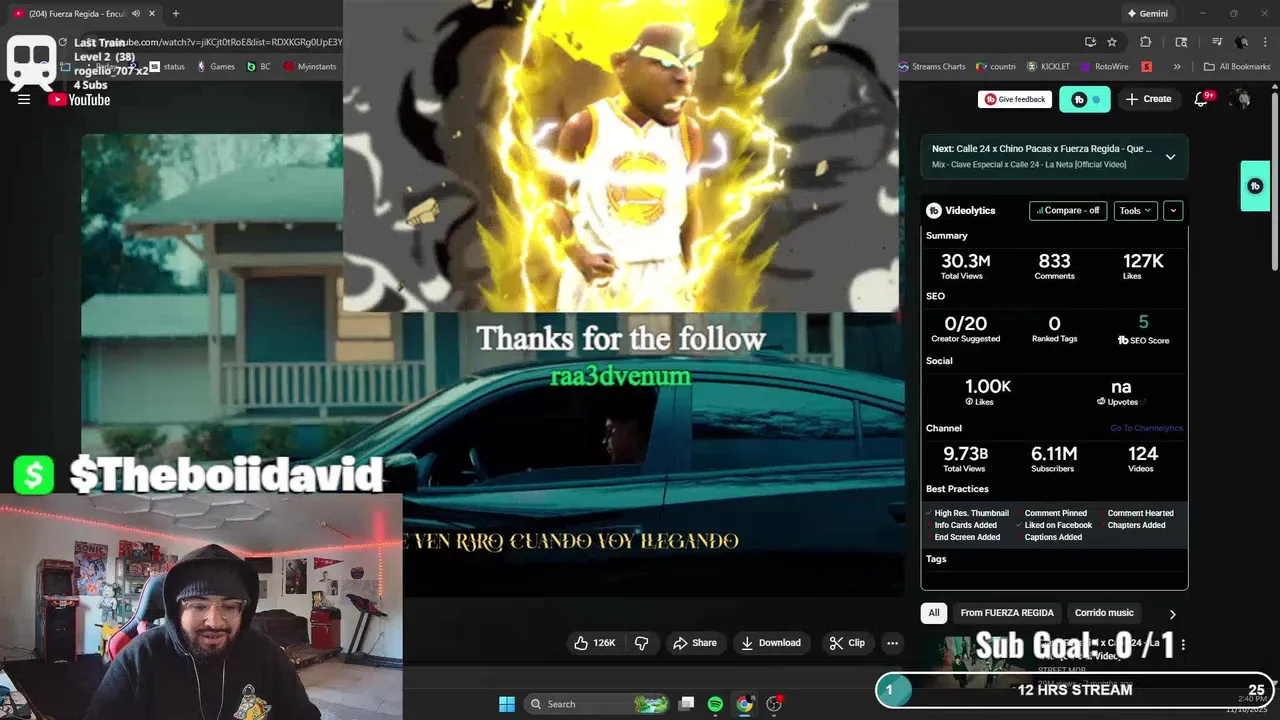Image resolution: width=1280 pixels, height=720 pixels.
Task: Open the Myinstants bookmark
Action: [310, 67]
